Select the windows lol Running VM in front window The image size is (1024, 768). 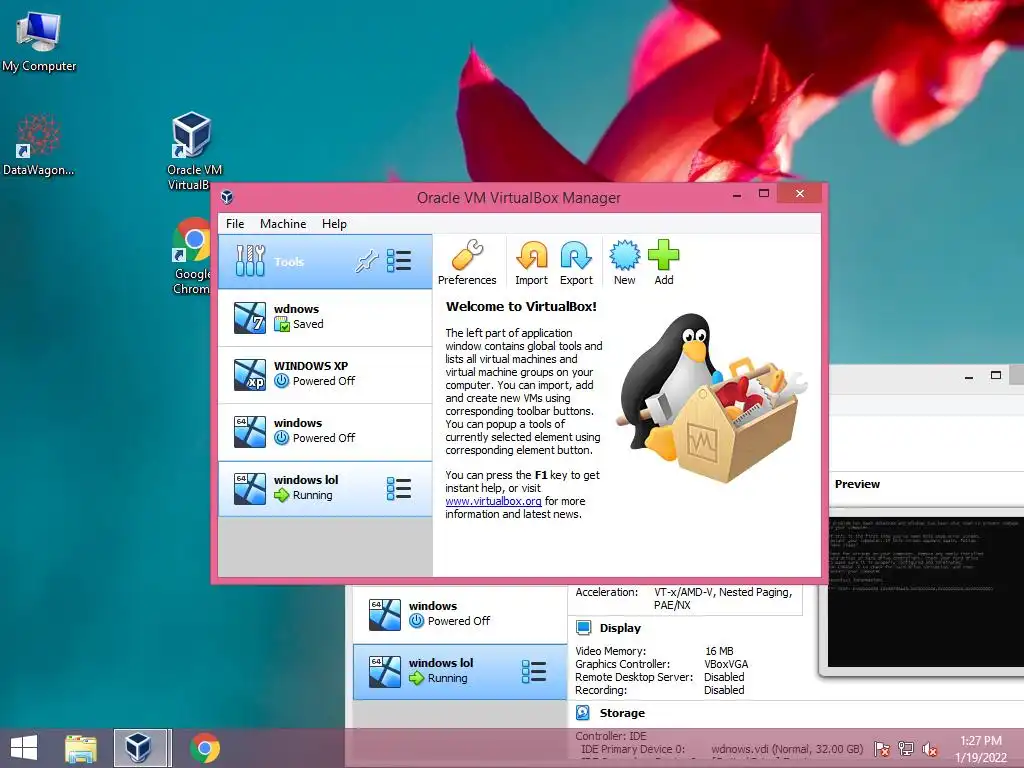(325, 488)
